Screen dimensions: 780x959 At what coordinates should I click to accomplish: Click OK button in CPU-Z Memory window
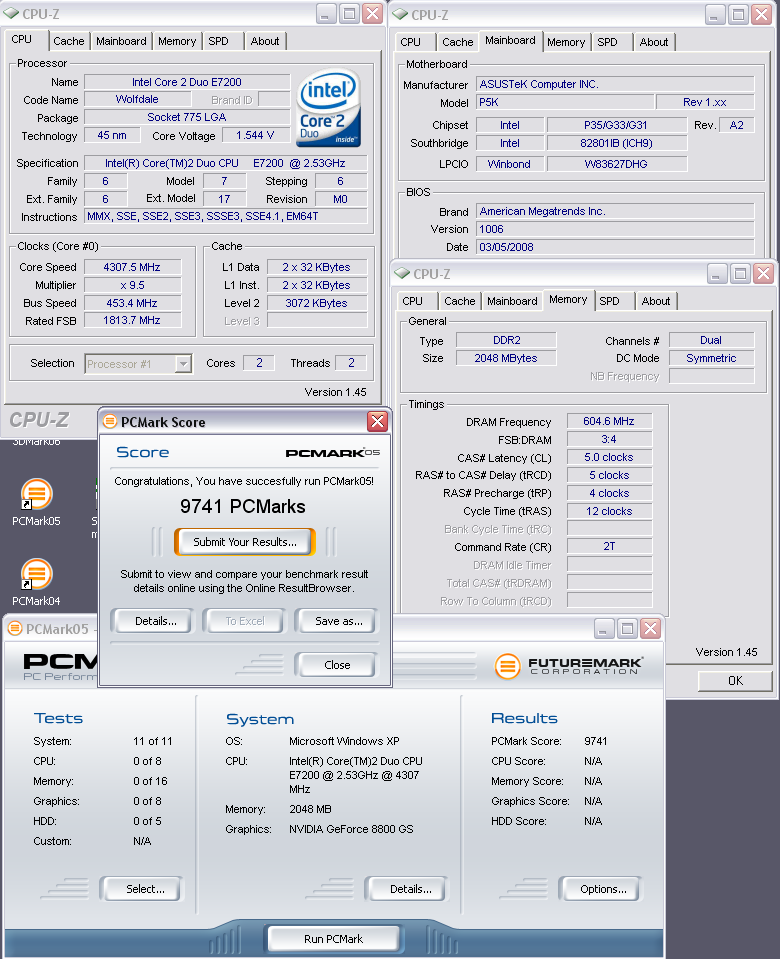735,681
